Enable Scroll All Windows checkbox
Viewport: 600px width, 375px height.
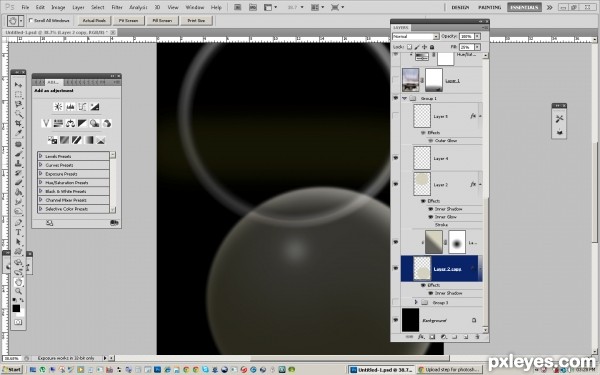point(31,20)
